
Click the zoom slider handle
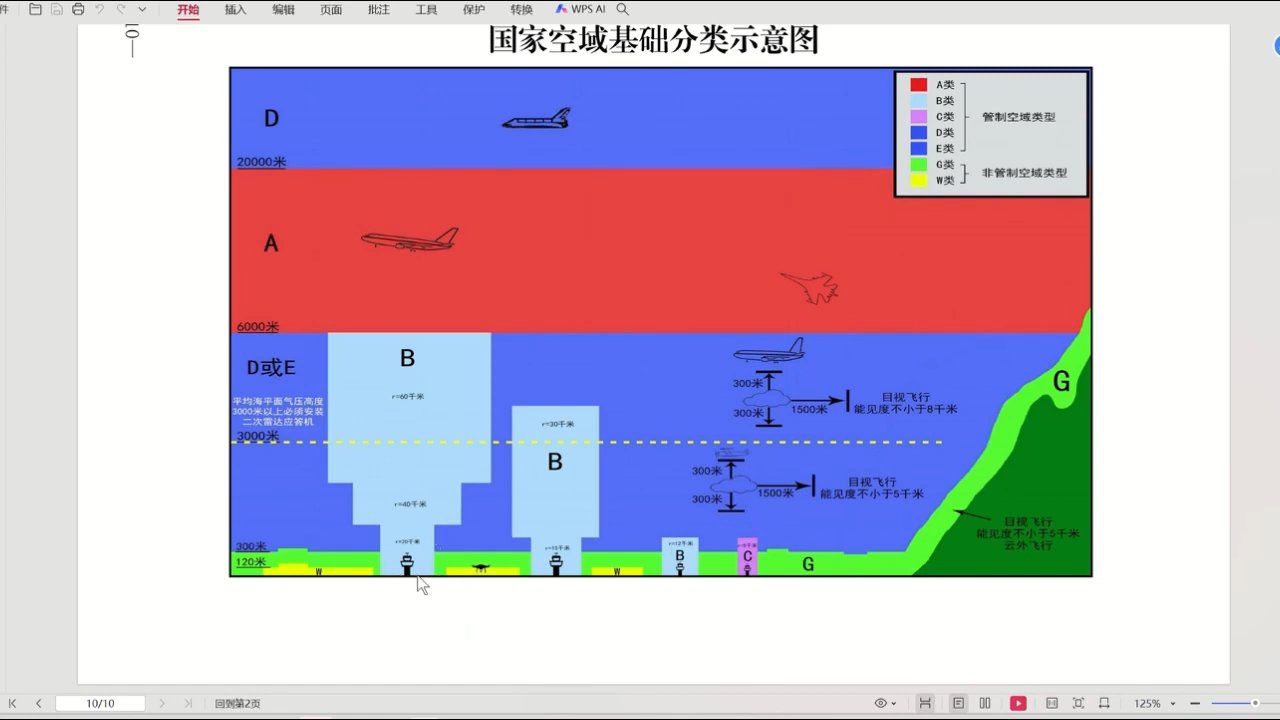tap(1255, 703)
